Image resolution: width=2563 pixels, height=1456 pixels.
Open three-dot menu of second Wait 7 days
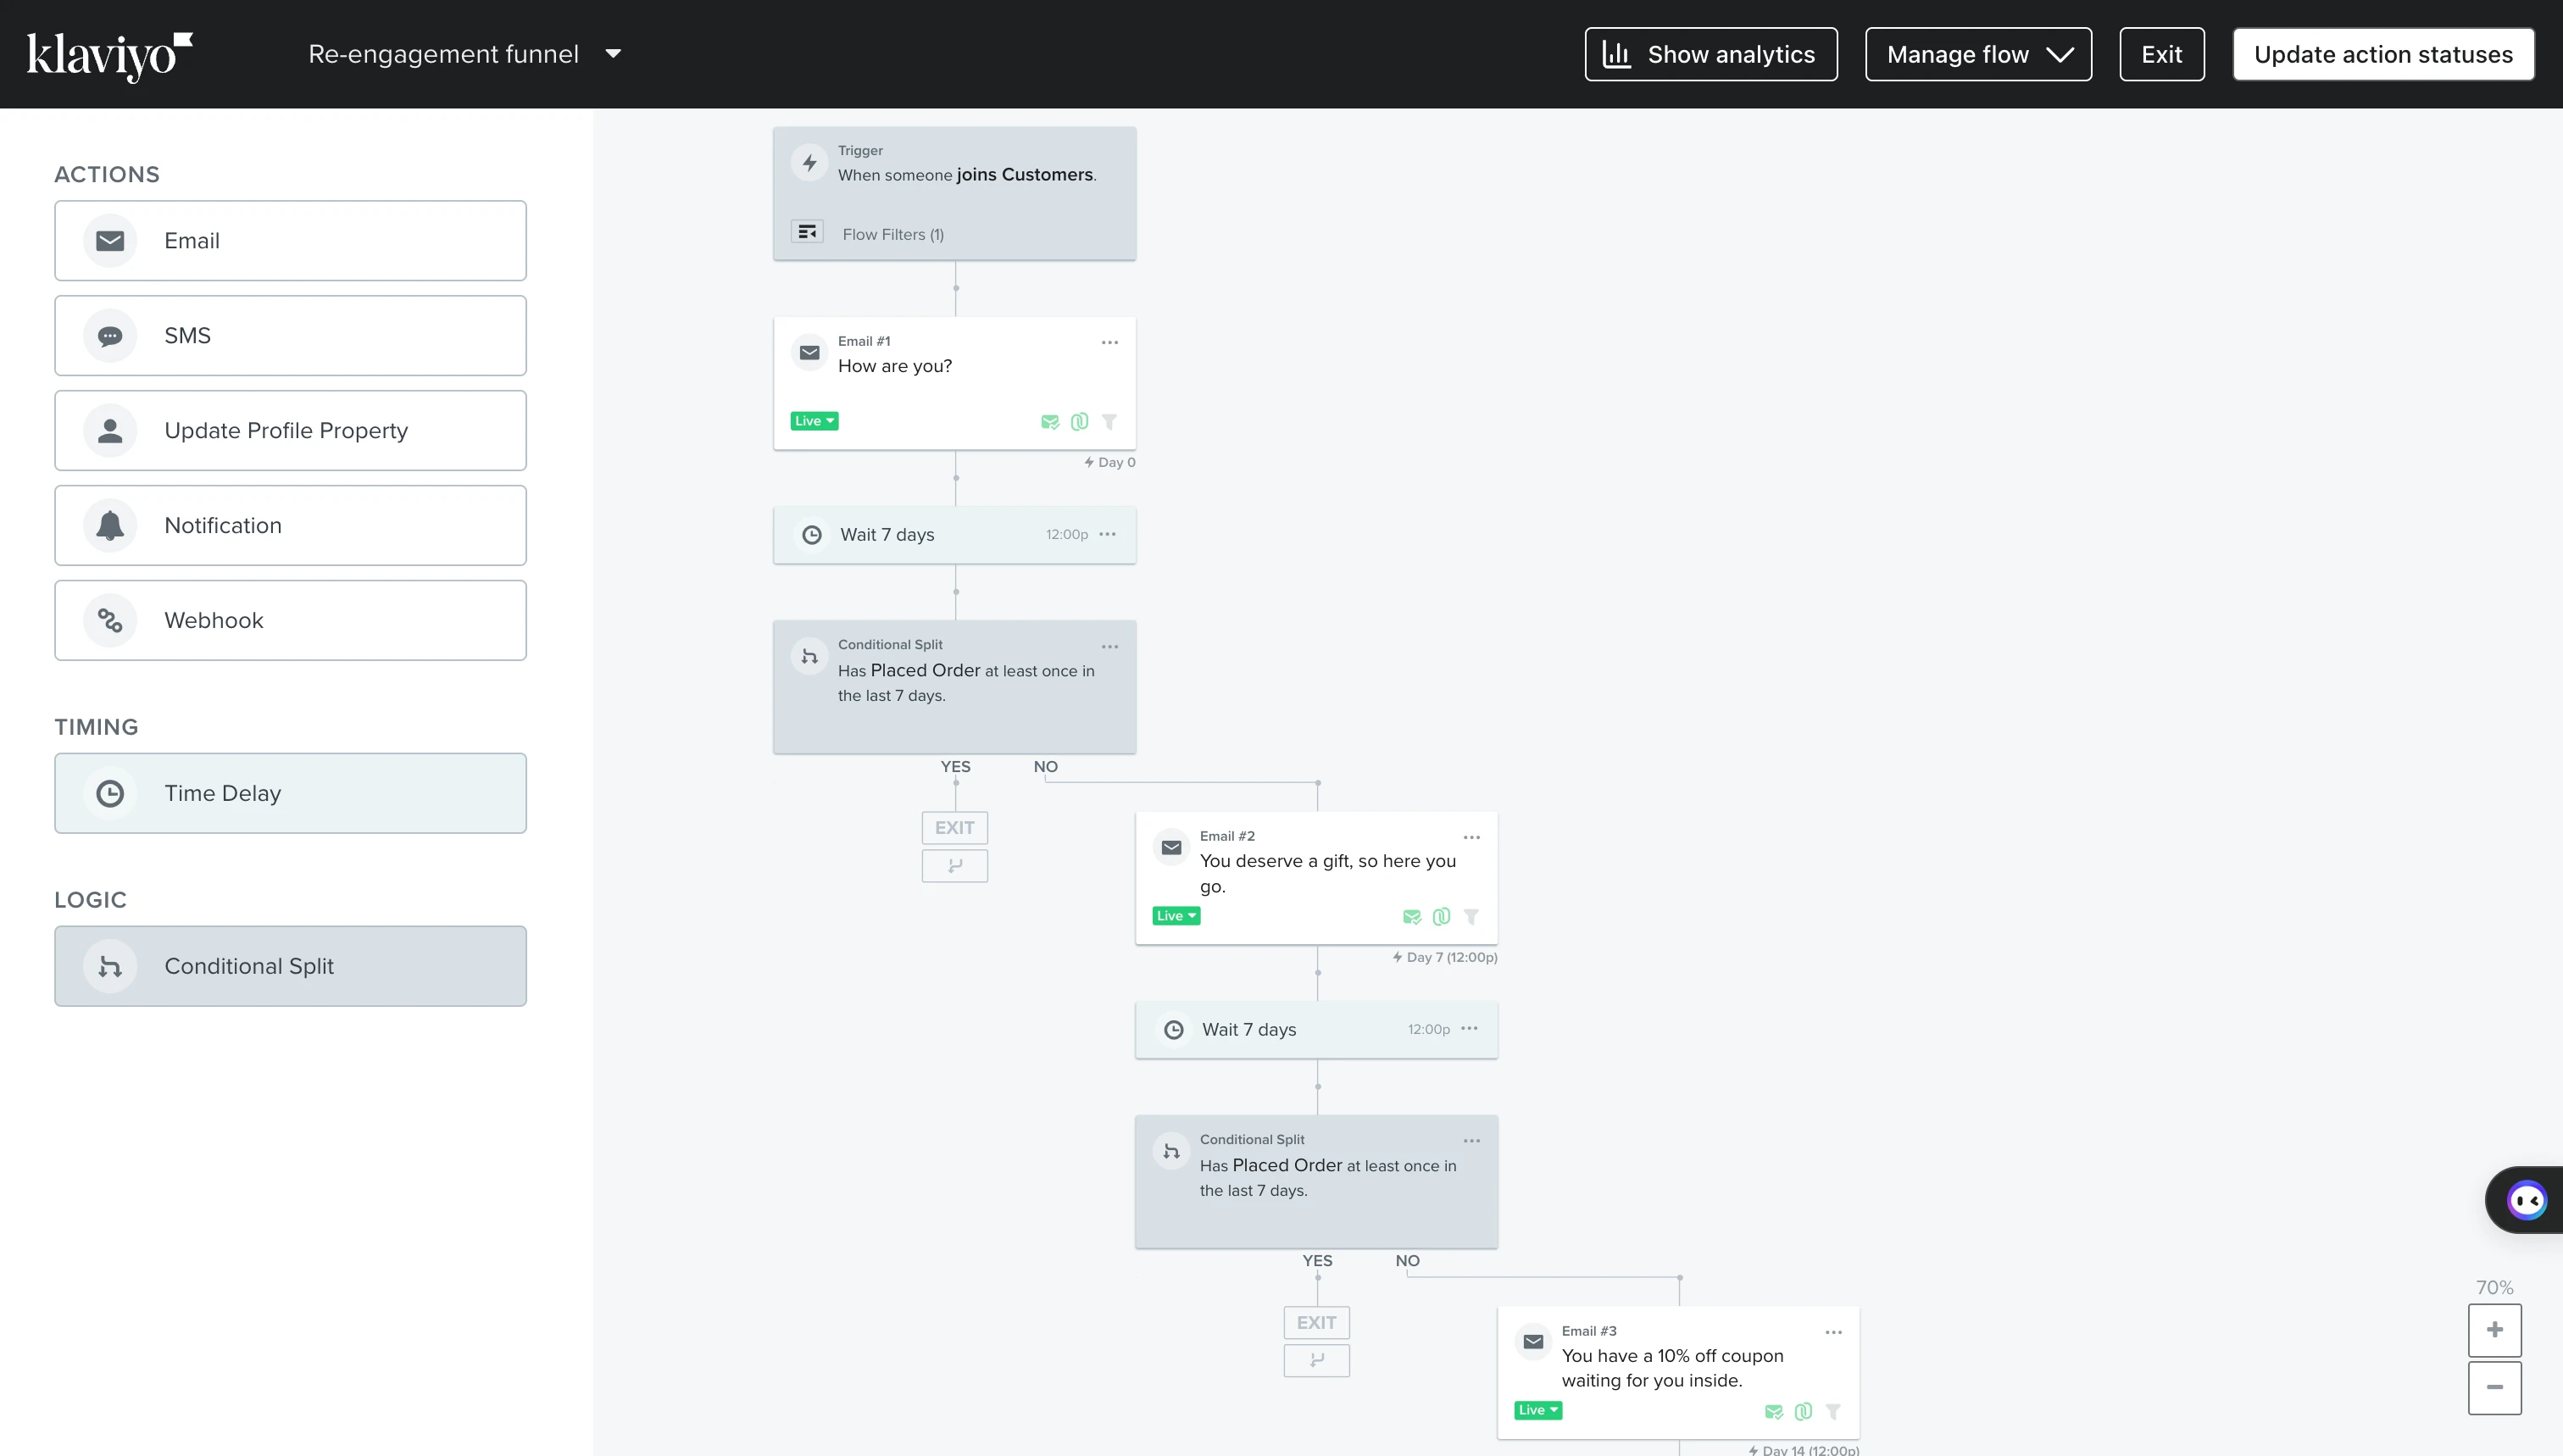coord(1470,1029)
